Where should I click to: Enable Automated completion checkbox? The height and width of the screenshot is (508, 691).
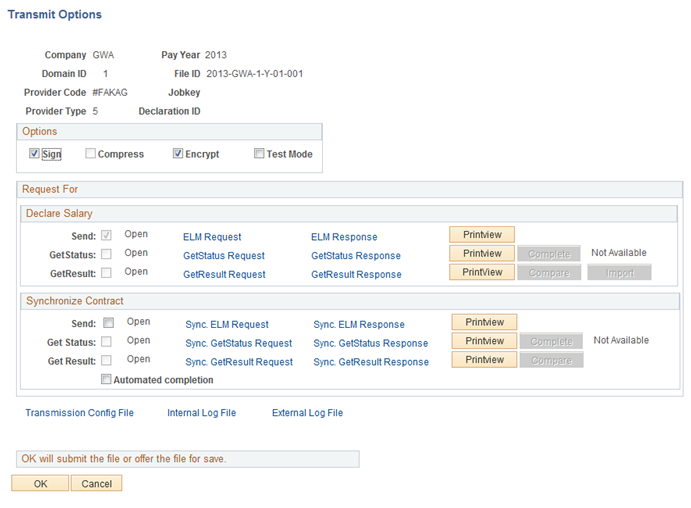(x=106, y=379)
